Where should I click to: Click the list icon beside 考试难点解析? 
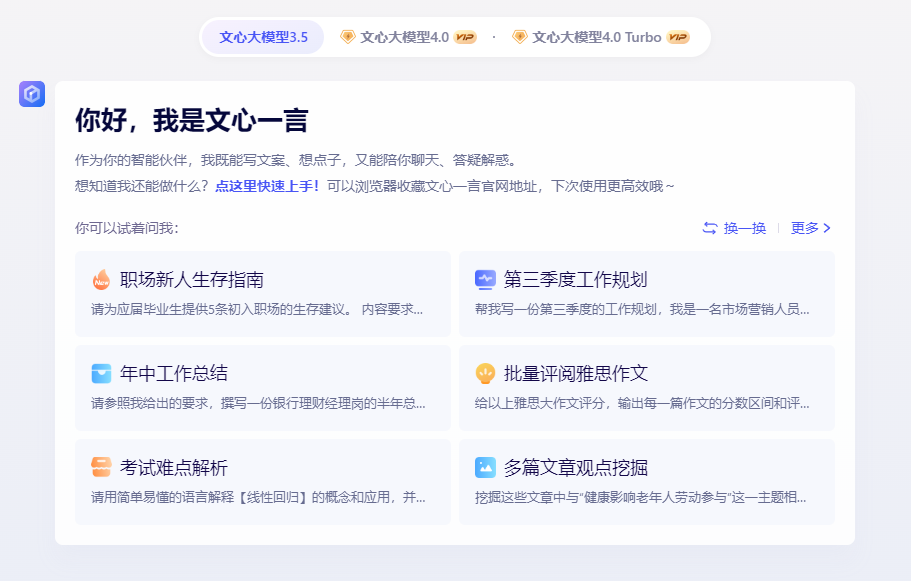coord(101,467)
